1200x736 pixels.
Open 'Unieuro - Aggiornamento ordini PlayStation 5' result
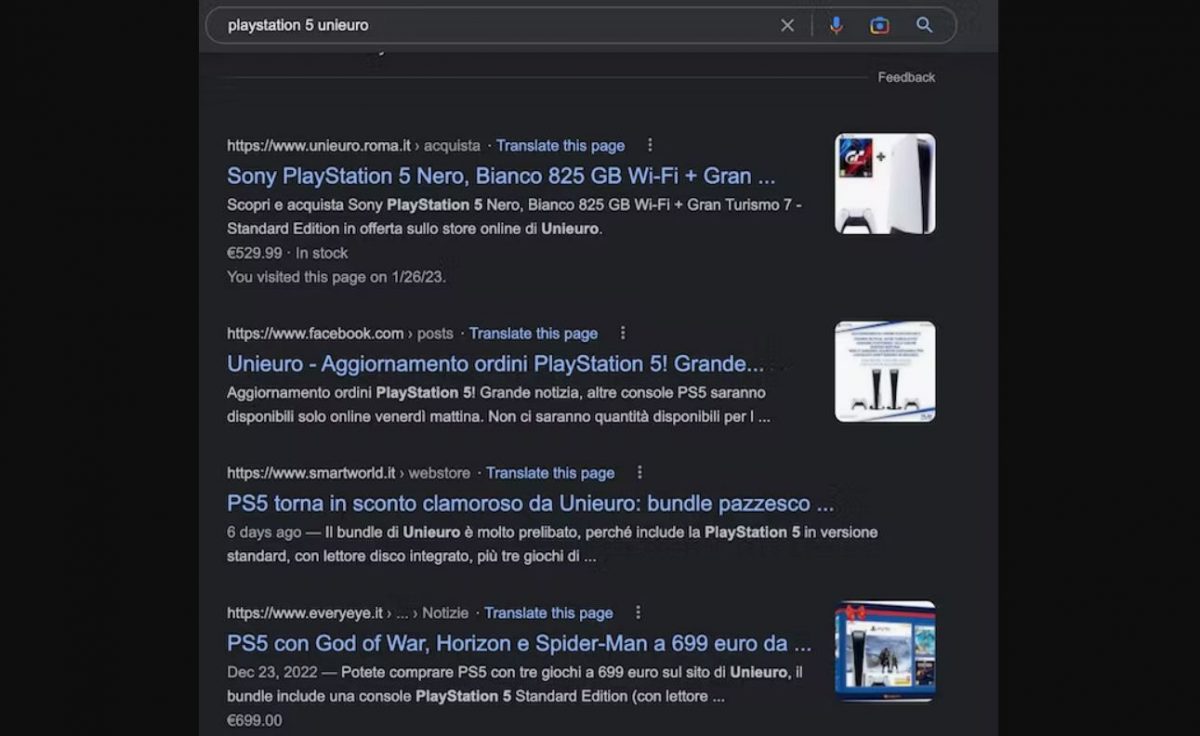coord(495,364)
